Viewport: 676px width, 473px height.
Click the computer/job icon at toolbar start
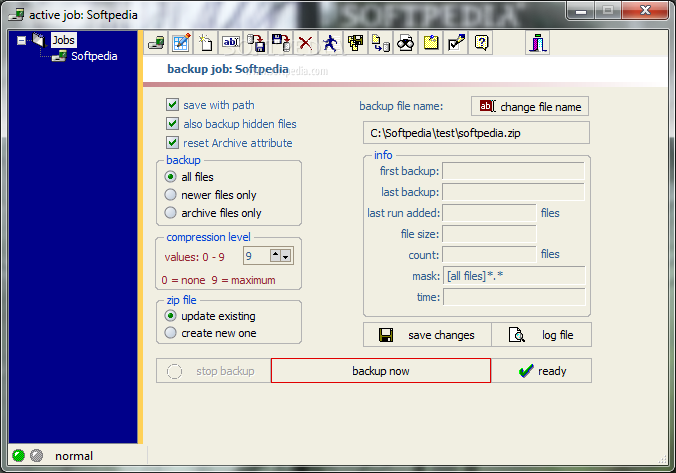point(156,43)
